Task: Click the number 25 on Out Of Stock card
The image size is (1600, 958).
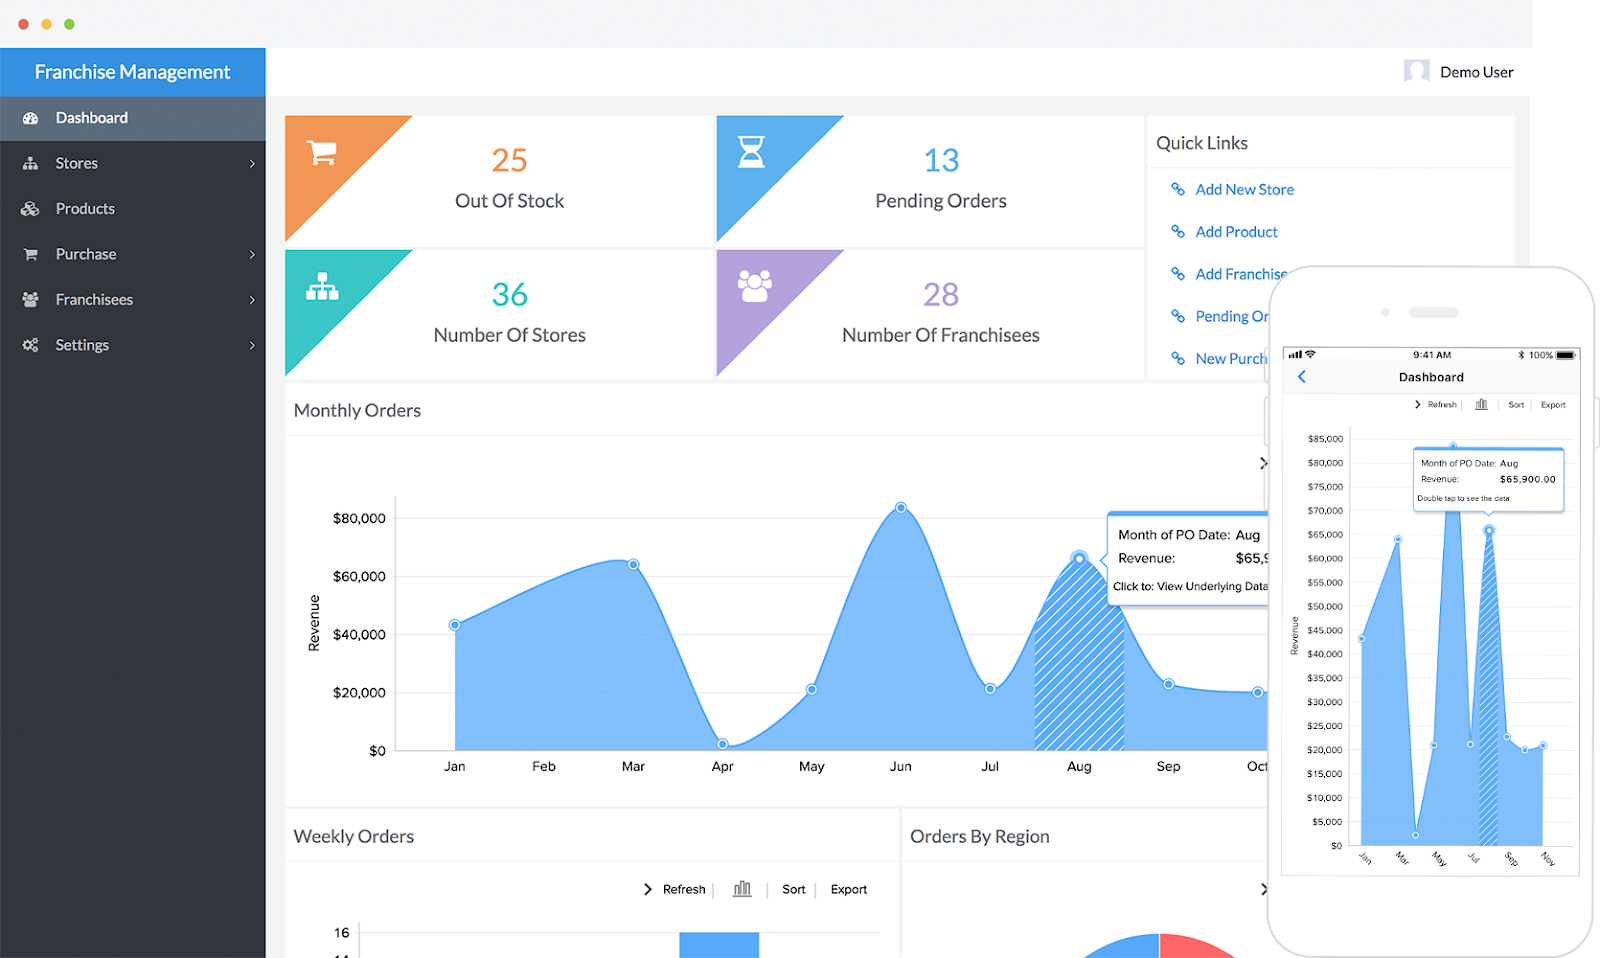Action: (509, 160)
